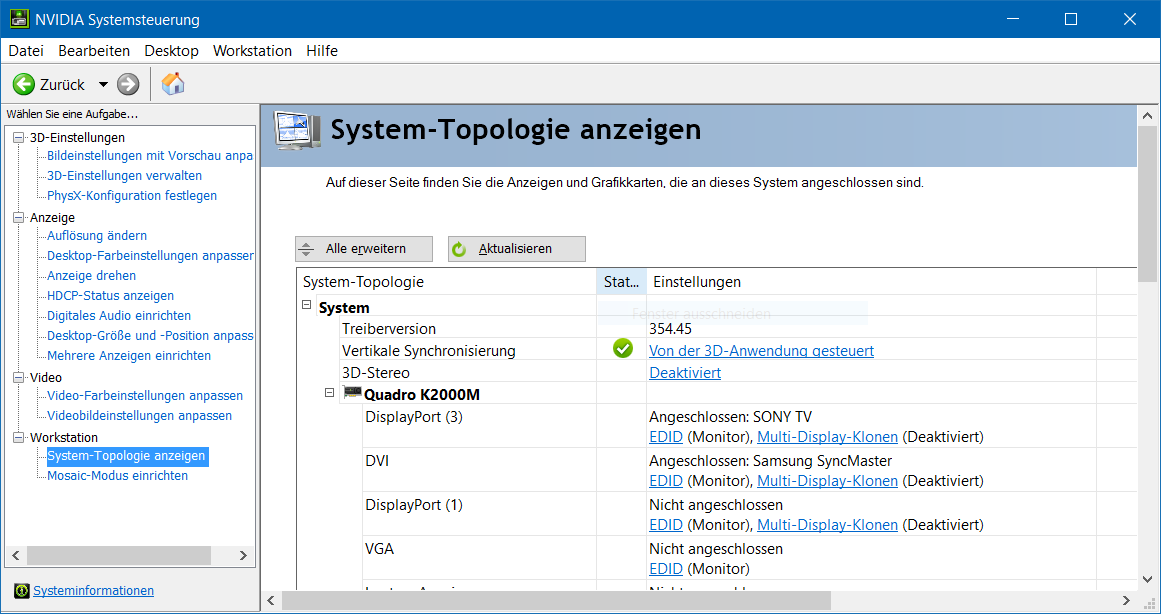Click left arrow of task tree horizontal scrollbar
Viewport: 1161px width, 614px height.
pyautogui.click(x=16, y=555)
